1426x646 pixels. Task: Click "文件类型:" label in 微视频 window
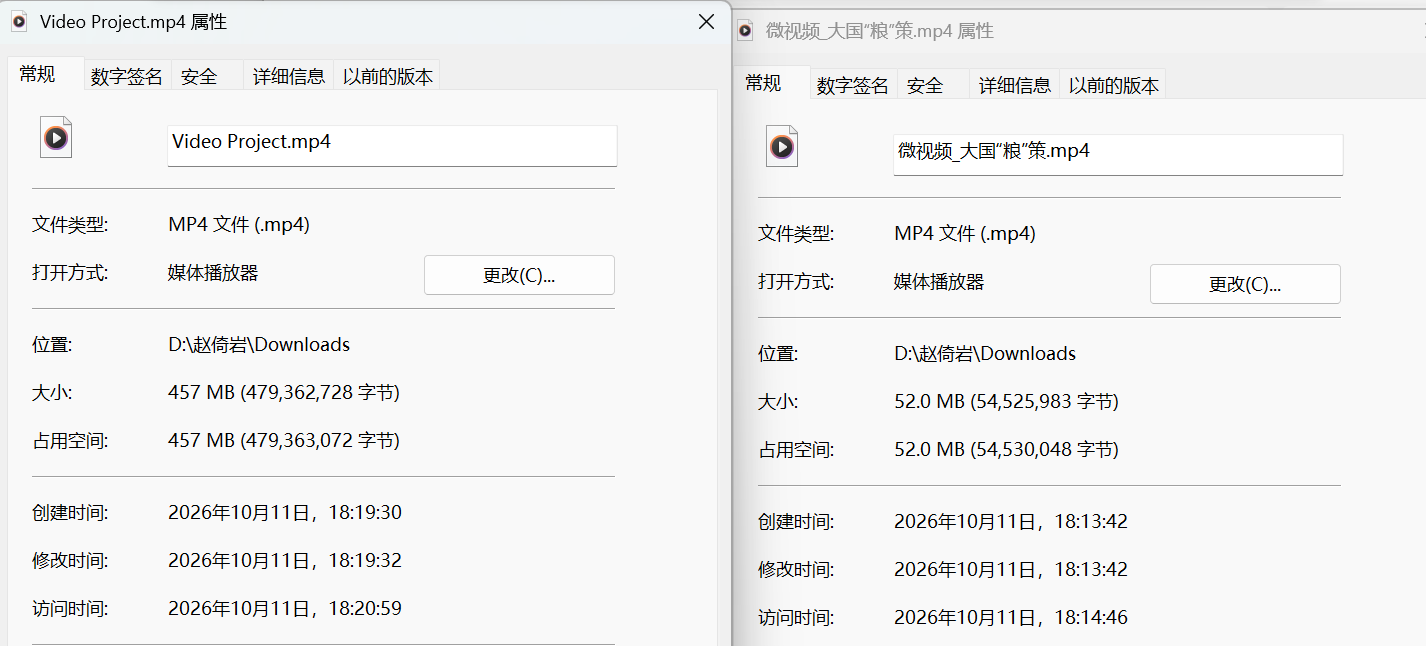click(796, 234)
